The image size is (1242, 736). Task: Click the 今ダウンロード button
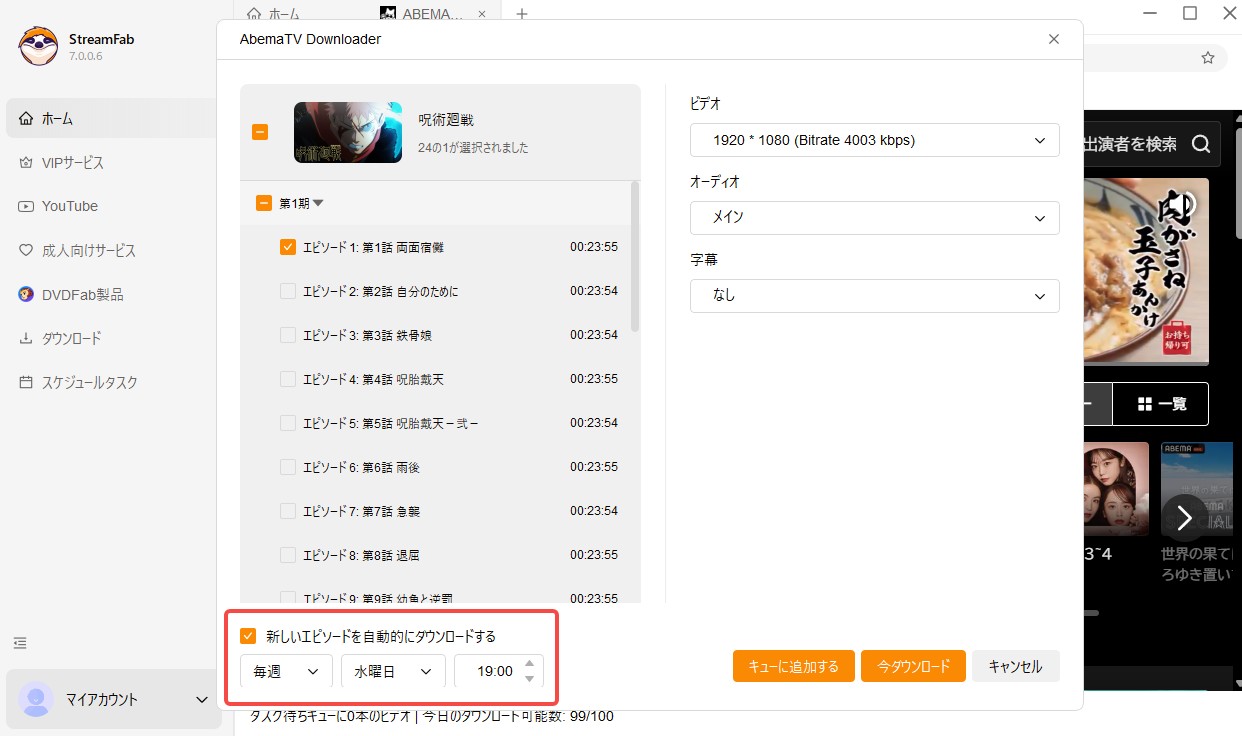tap(912, 665)
